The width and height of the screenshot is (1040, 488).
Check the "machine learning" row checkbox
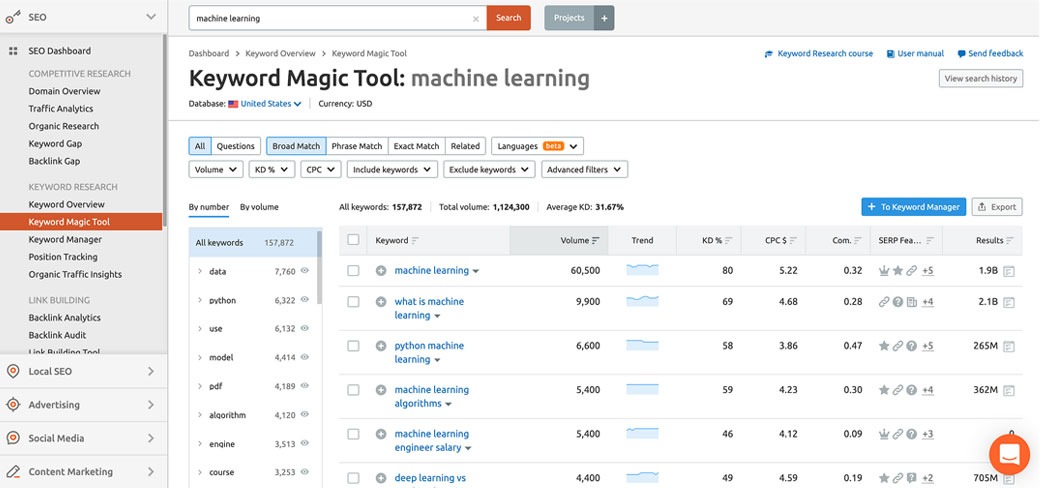click(x=354, y=271)
